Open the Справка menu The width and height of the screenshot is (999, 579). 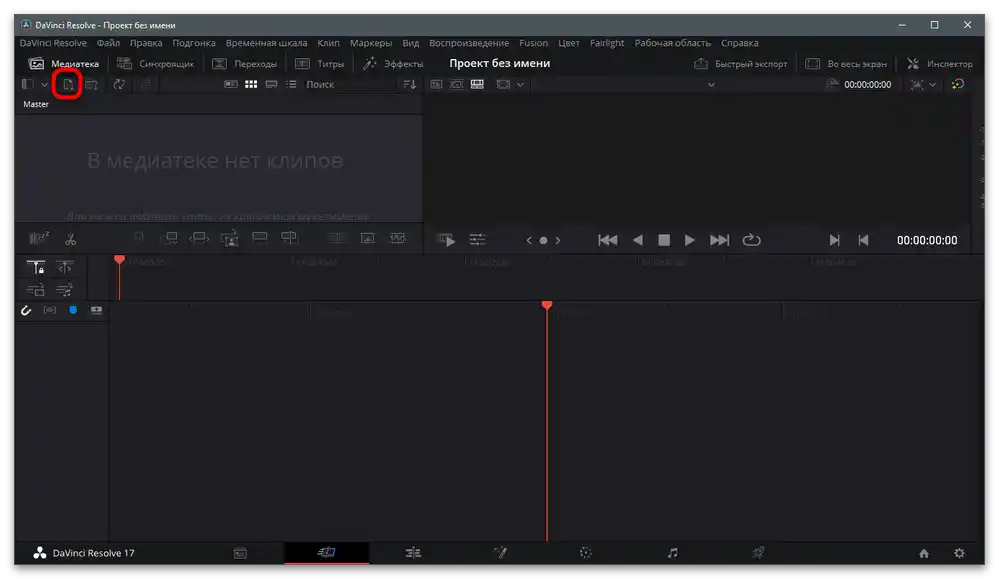click(740, 43)
